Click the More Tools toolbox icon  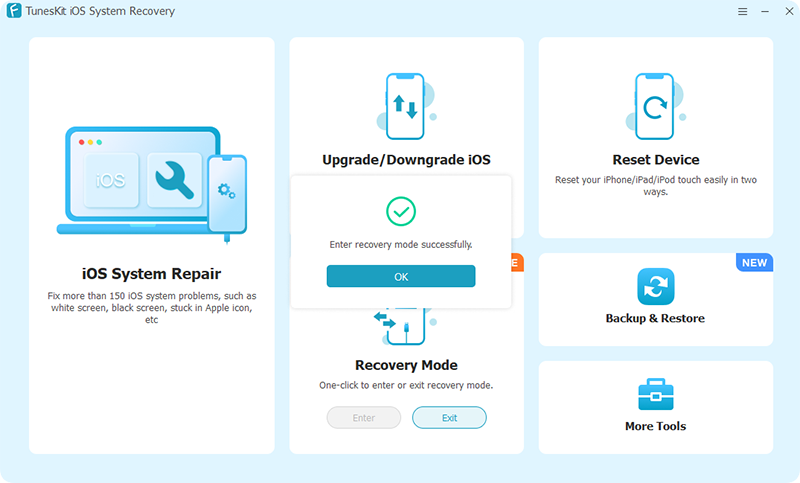(x=656, y=394)
